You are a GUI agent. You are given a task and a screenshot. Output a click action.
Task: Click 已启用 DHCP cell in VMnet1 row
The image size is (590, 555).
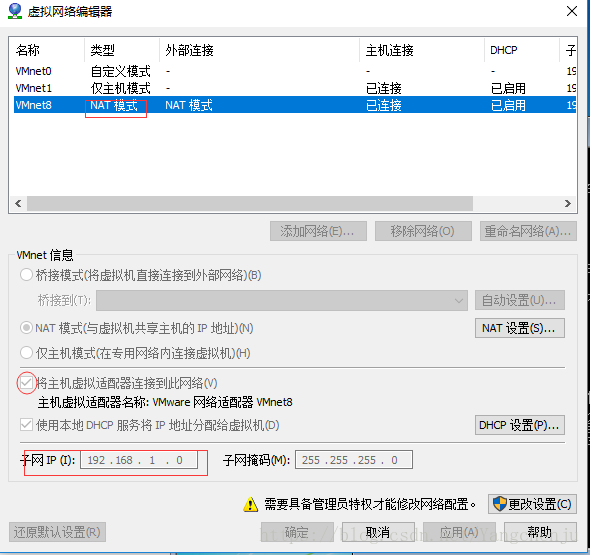(x=508, y=88)
